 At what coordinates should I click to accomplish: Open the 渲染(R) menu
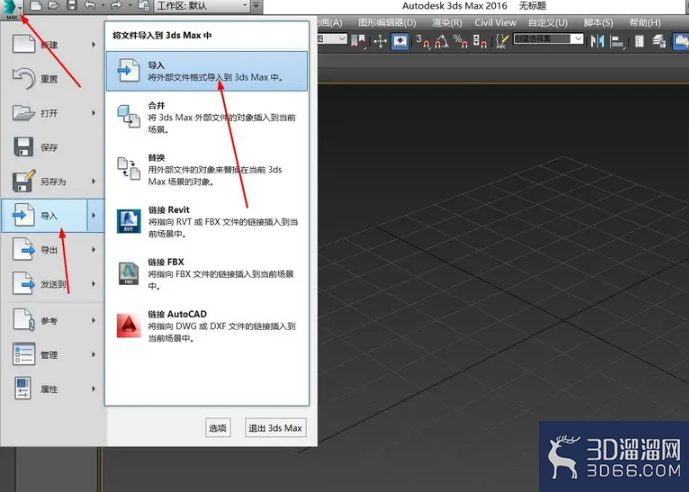[447, 23]
